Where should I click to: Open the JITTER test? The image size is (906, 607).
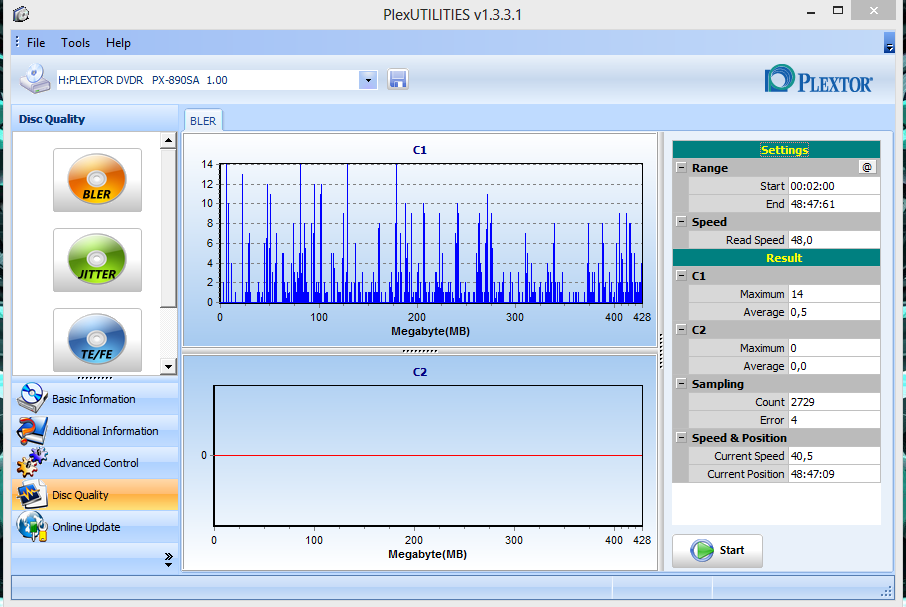click(x=97, y=260)
